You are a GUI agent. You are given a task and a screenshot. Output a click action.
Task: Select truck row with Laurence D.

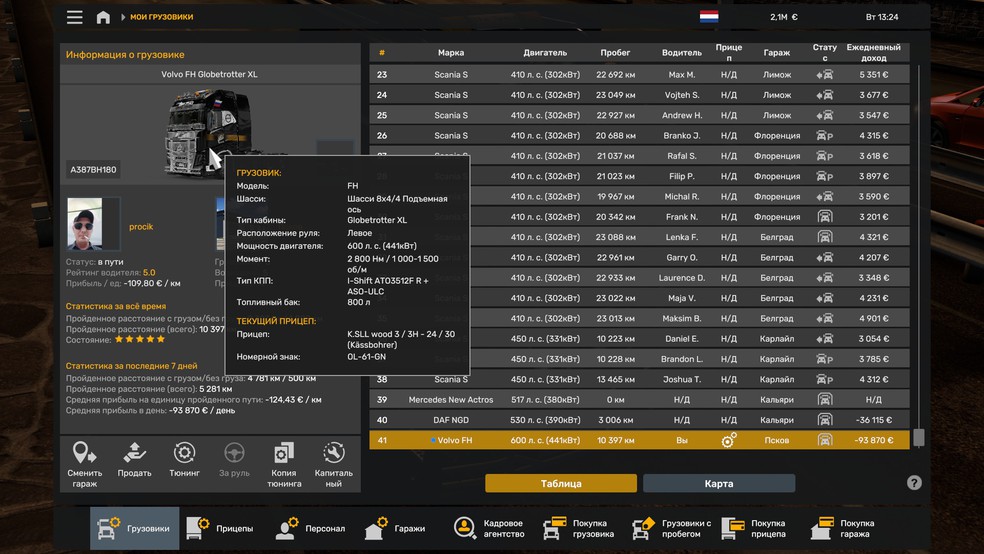pos(639,278)
